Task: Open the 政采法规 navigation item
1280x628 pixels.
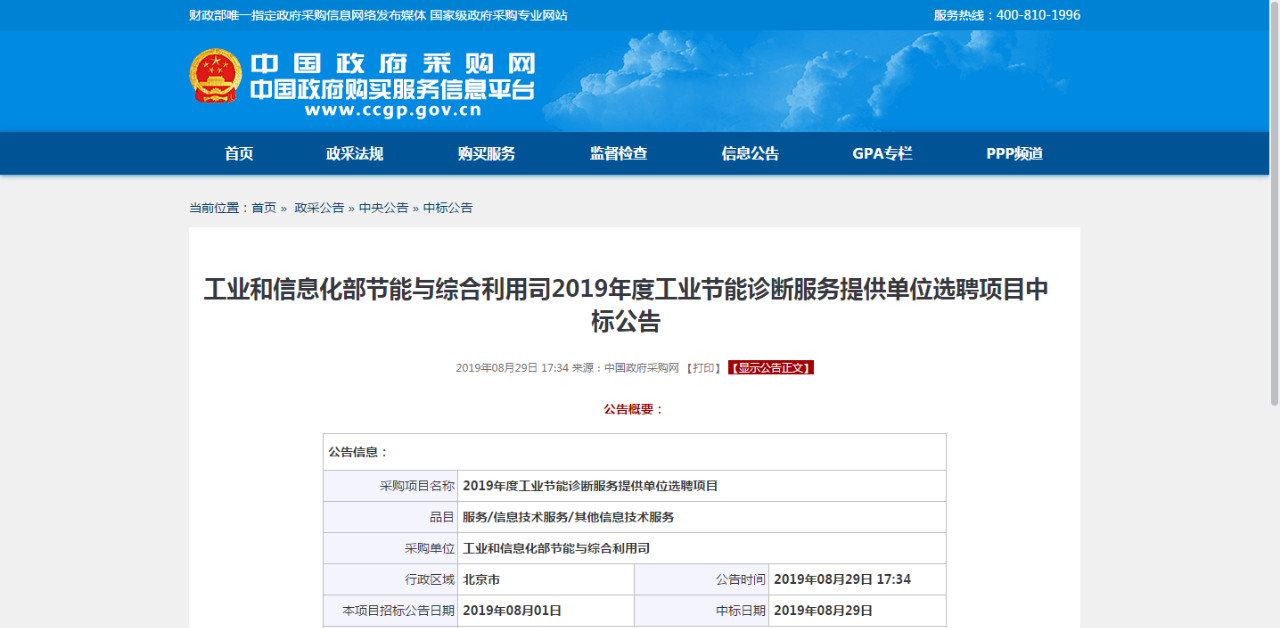Action: click(355, 154)
